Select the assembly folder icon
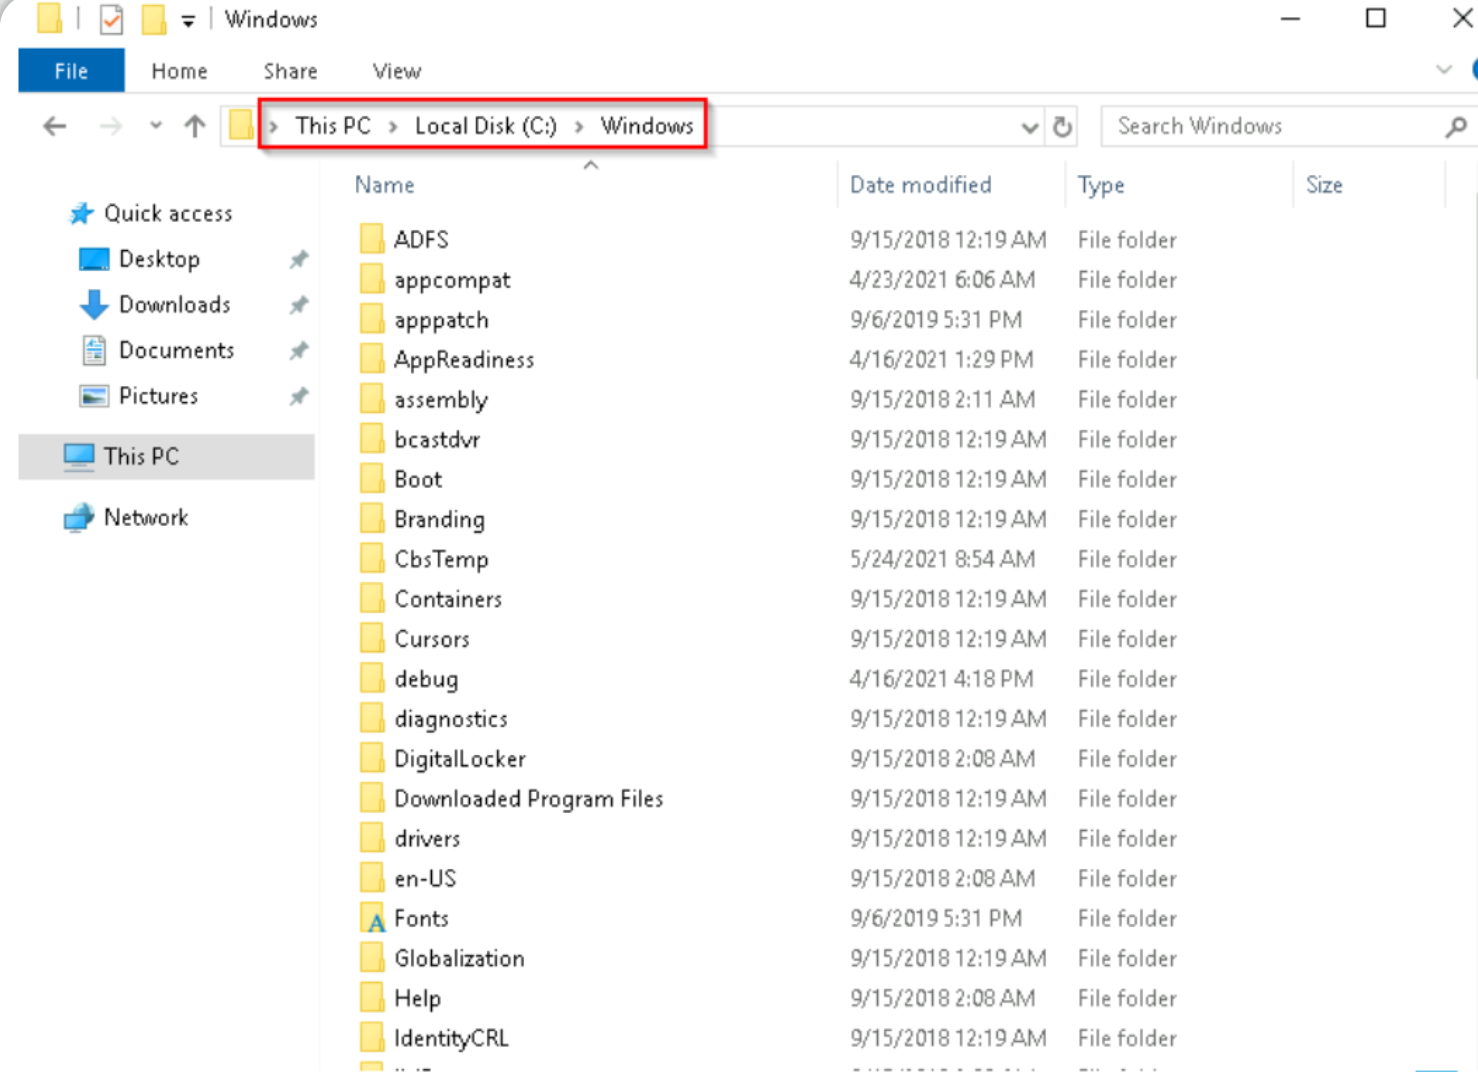Viewport: 1478px width, 1072px height. tap(372, 399)
